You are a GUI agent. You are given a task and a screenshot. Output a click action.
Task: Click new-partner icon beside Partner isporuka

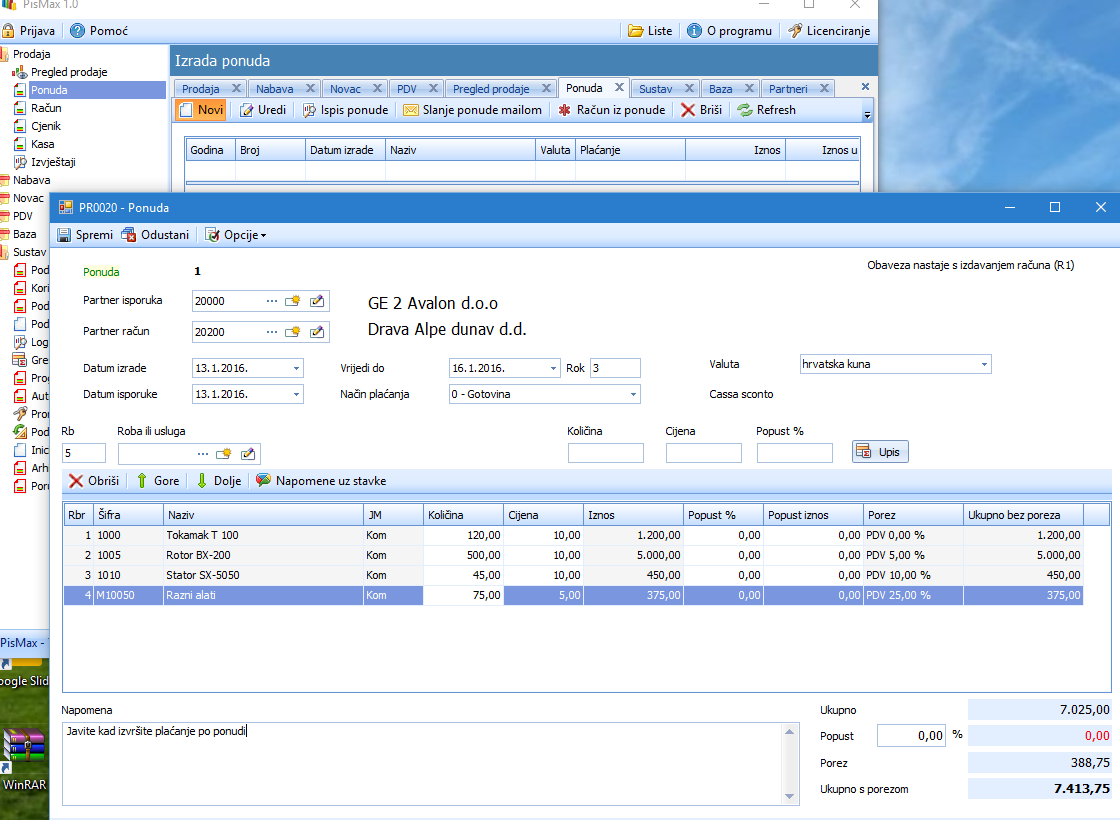(x=293, y=301)
